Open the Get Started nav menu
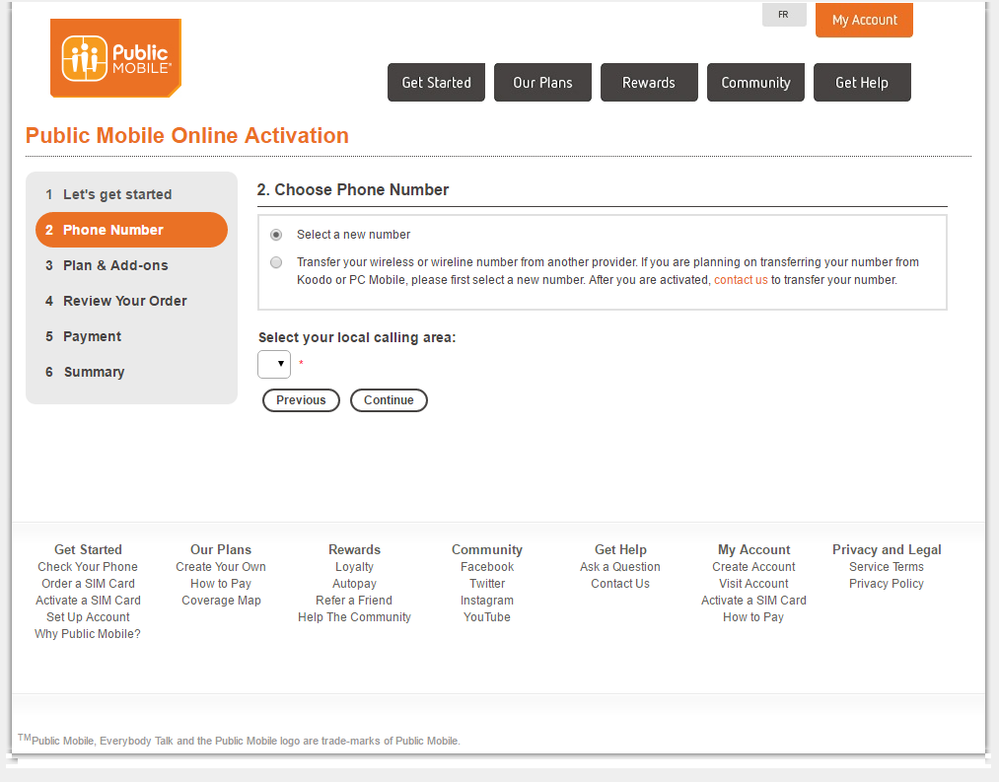This screenshot has width=999, height=782. [436, 83]
